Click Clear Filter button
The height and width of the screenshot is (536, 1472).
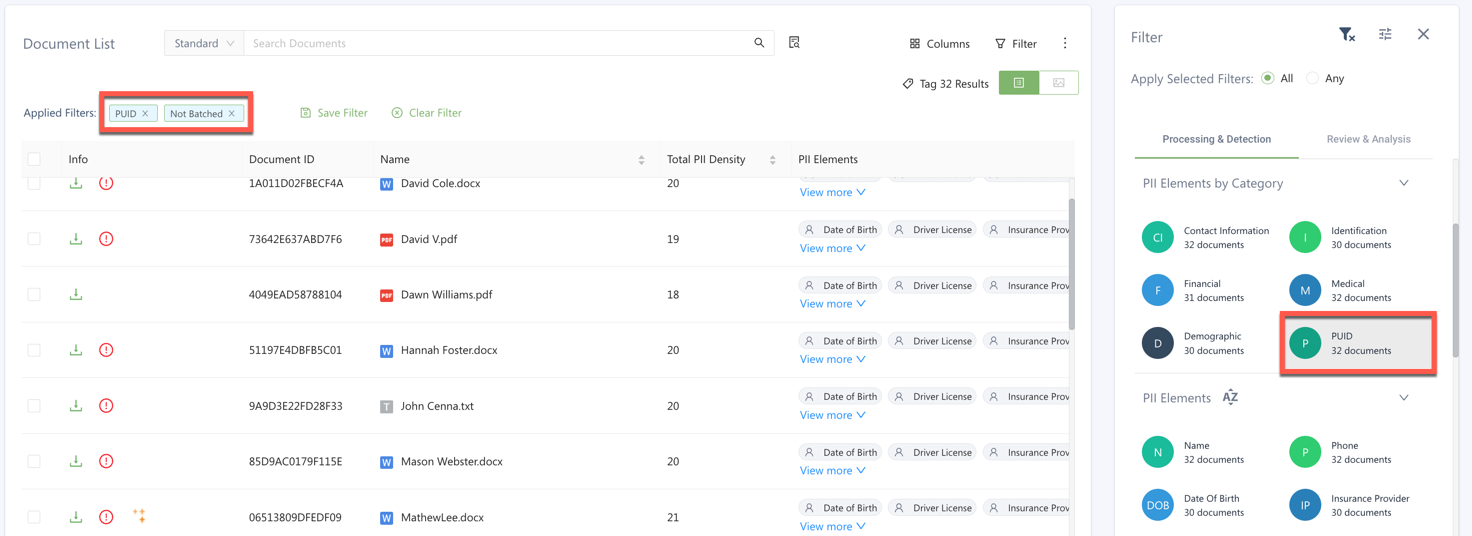pos(427,113)
